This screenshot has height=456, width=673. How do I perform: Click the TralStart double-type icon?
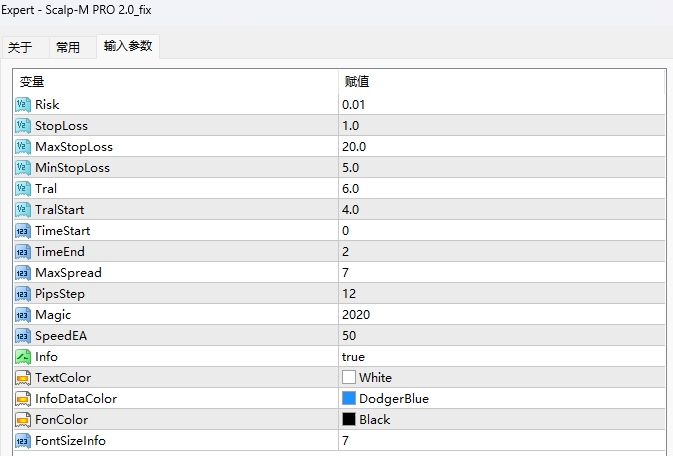pos(23,210)
